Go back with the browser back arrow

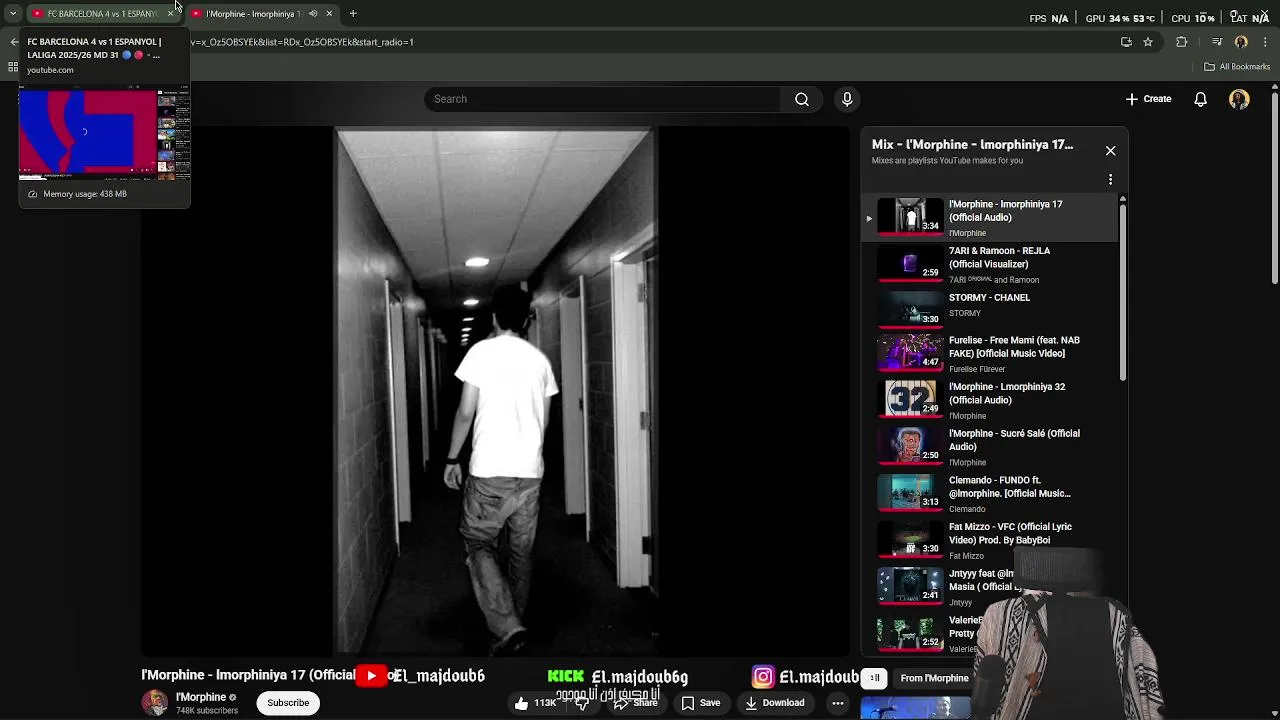click(x=14, y=42)
